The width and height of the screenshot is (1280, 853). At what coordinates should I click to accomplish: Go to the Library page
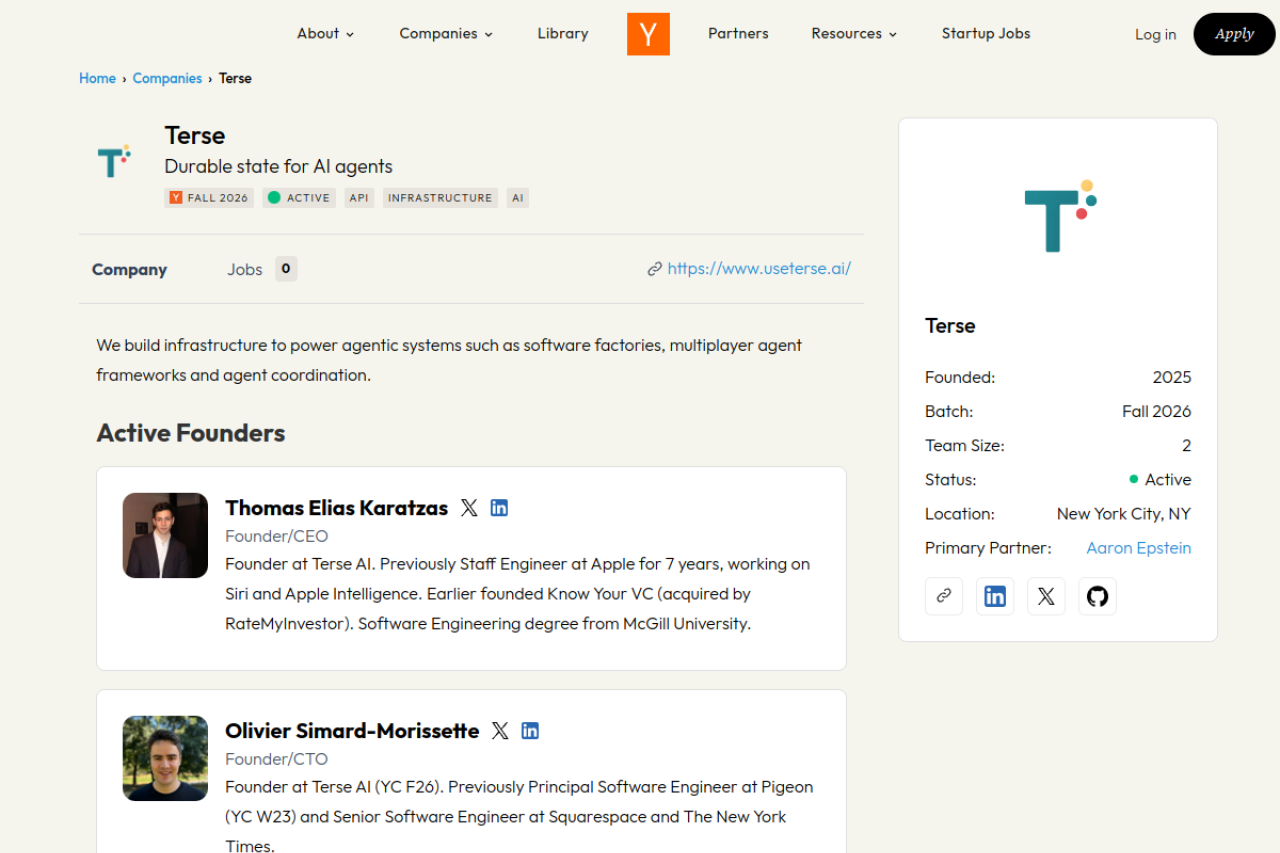pos(563,34)
